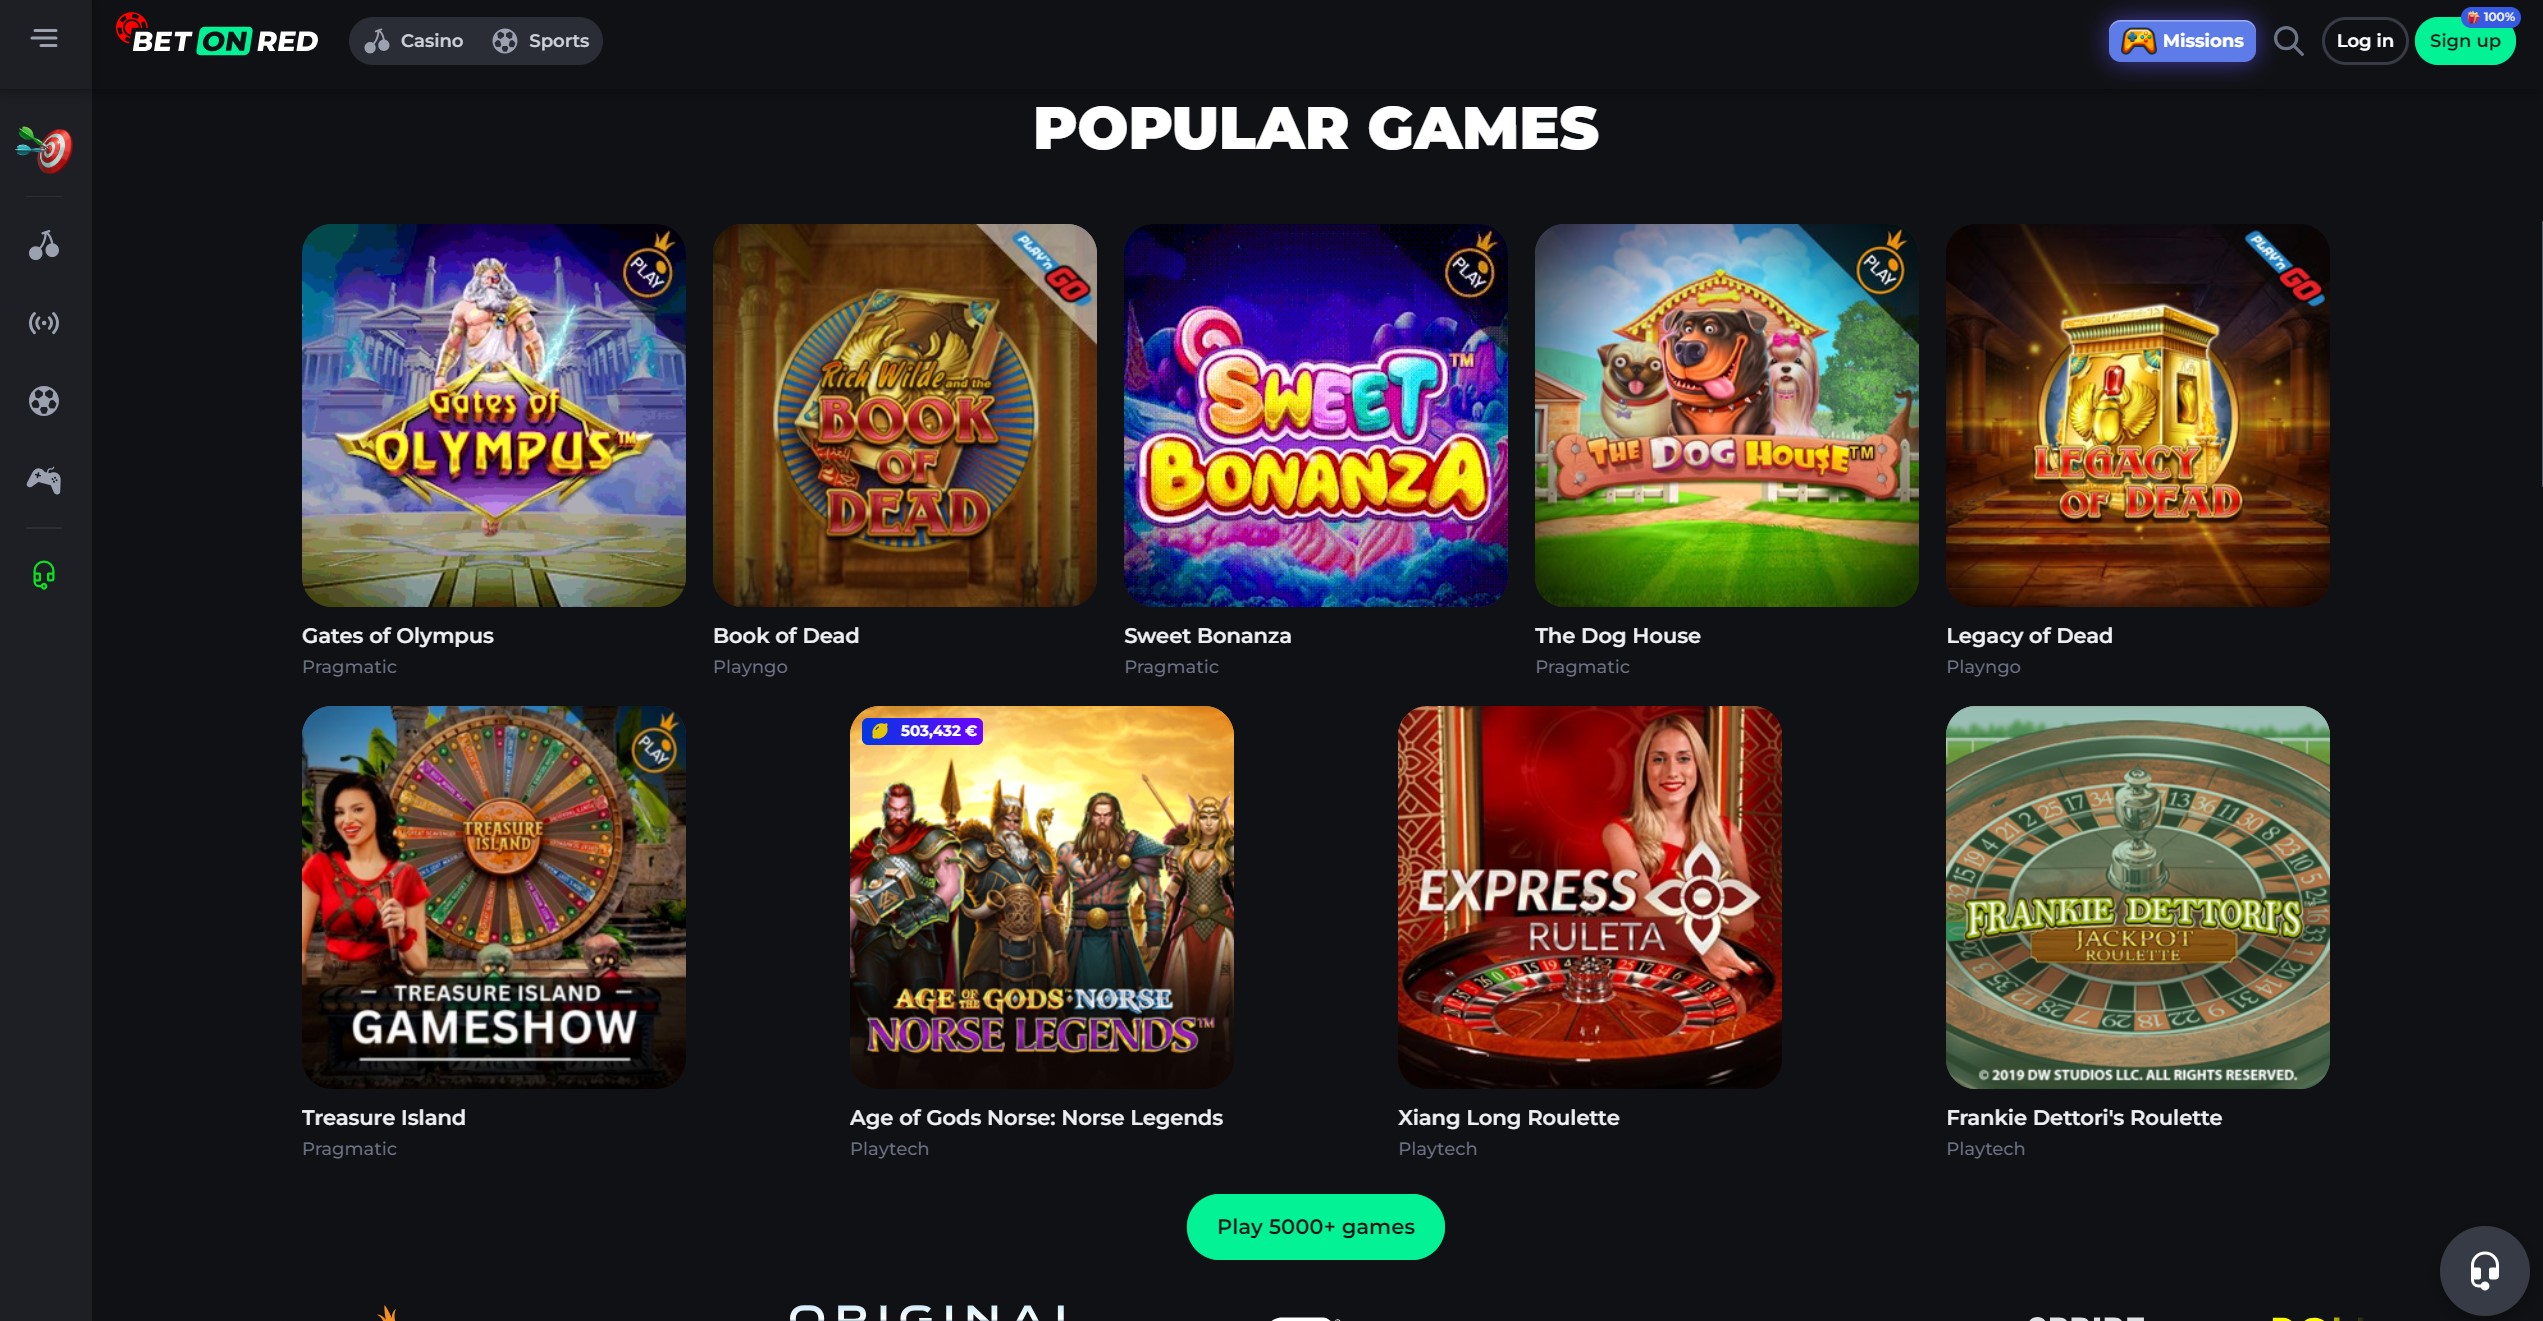The image size is (2543, 1321).
Task: Open Frankie Dettori's Roulette thumbnail
Action: [2137, 897]
